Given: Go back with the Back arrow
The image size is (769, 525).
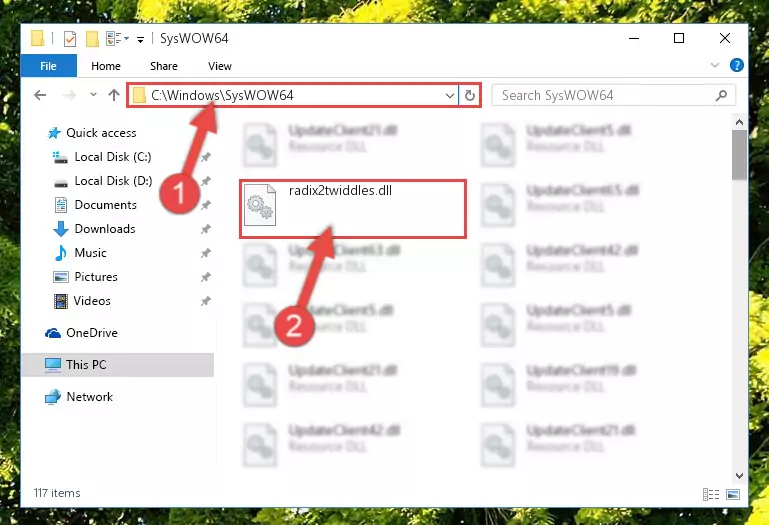Looking at the screenshot, I should click(x=40, y=95).
